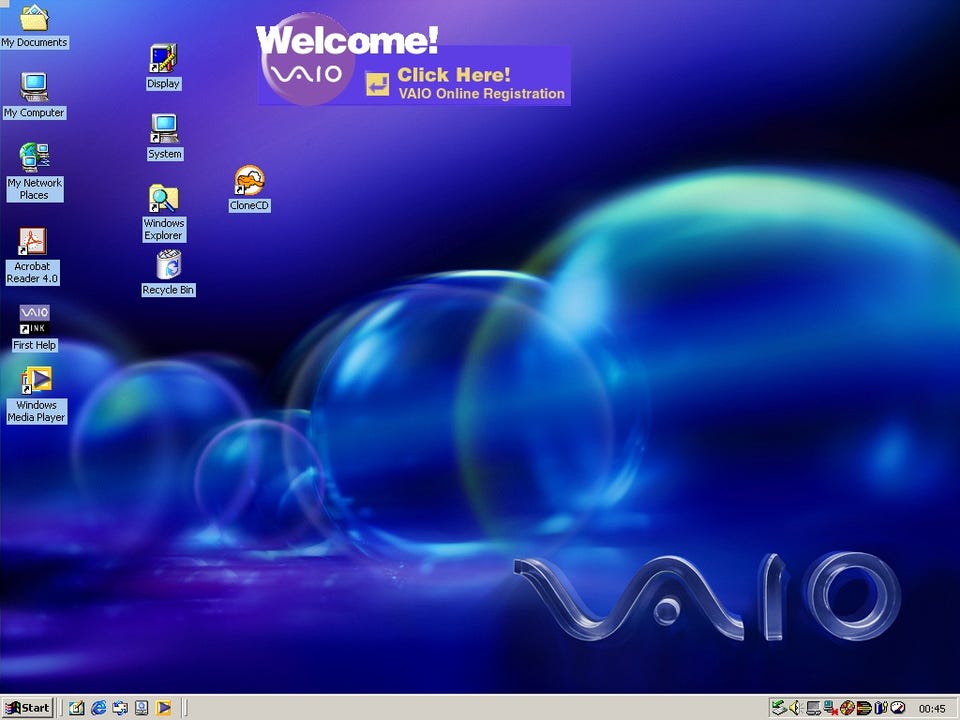Click the Start button

(28, 708)
